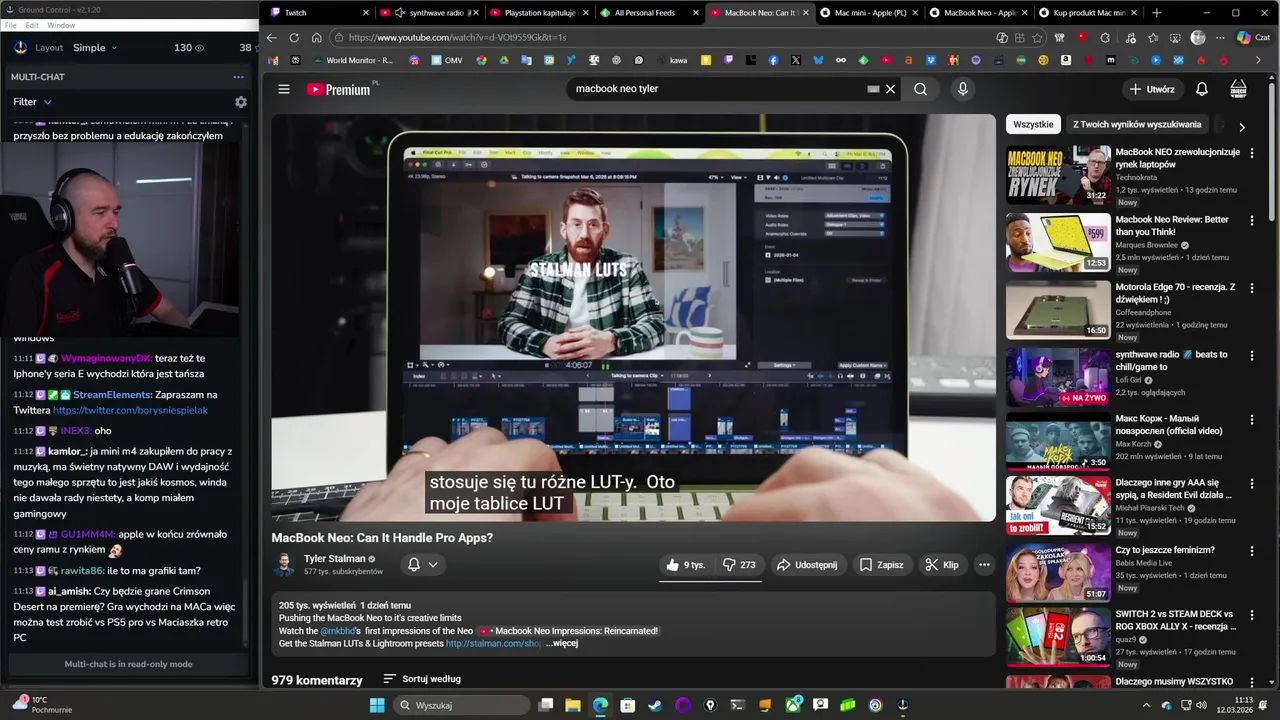Open the YouTube hamburger guide menu

pyautogui.click(x=284, y=89)
